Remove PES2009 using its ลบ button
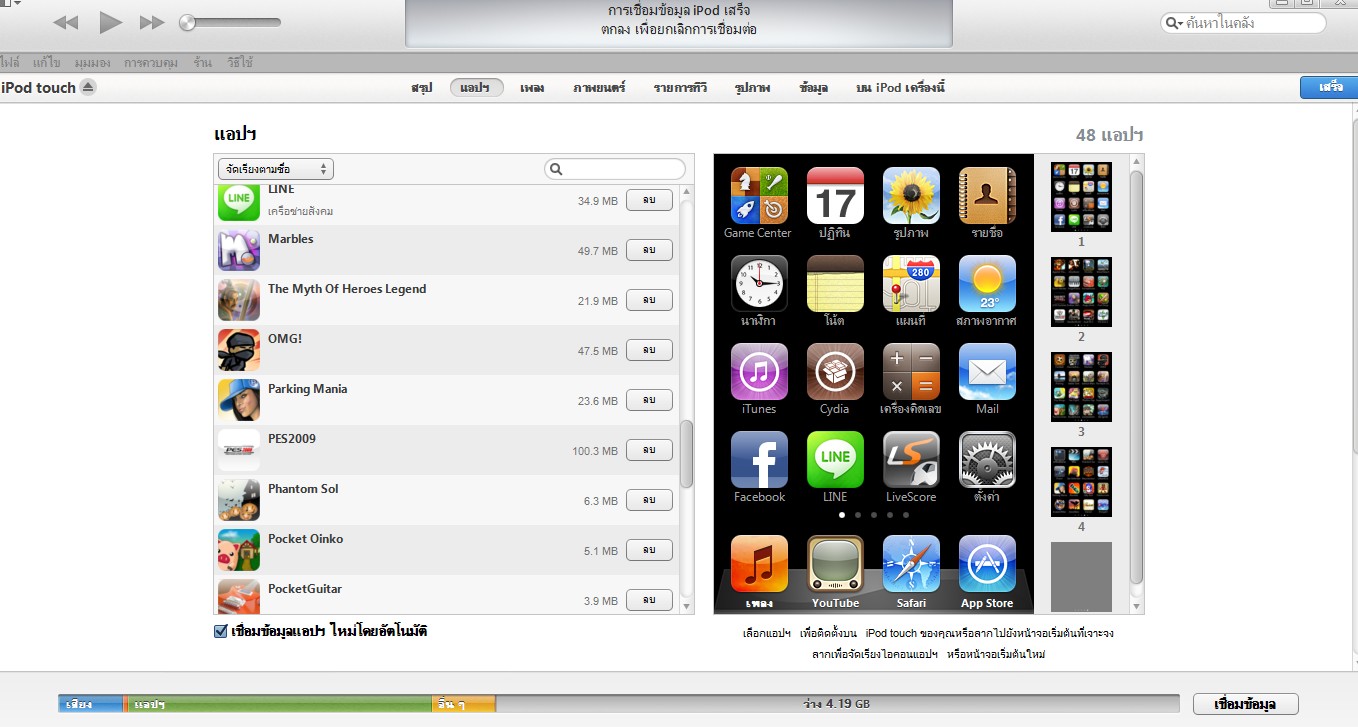1358x727 pixels. pos(649,450)
